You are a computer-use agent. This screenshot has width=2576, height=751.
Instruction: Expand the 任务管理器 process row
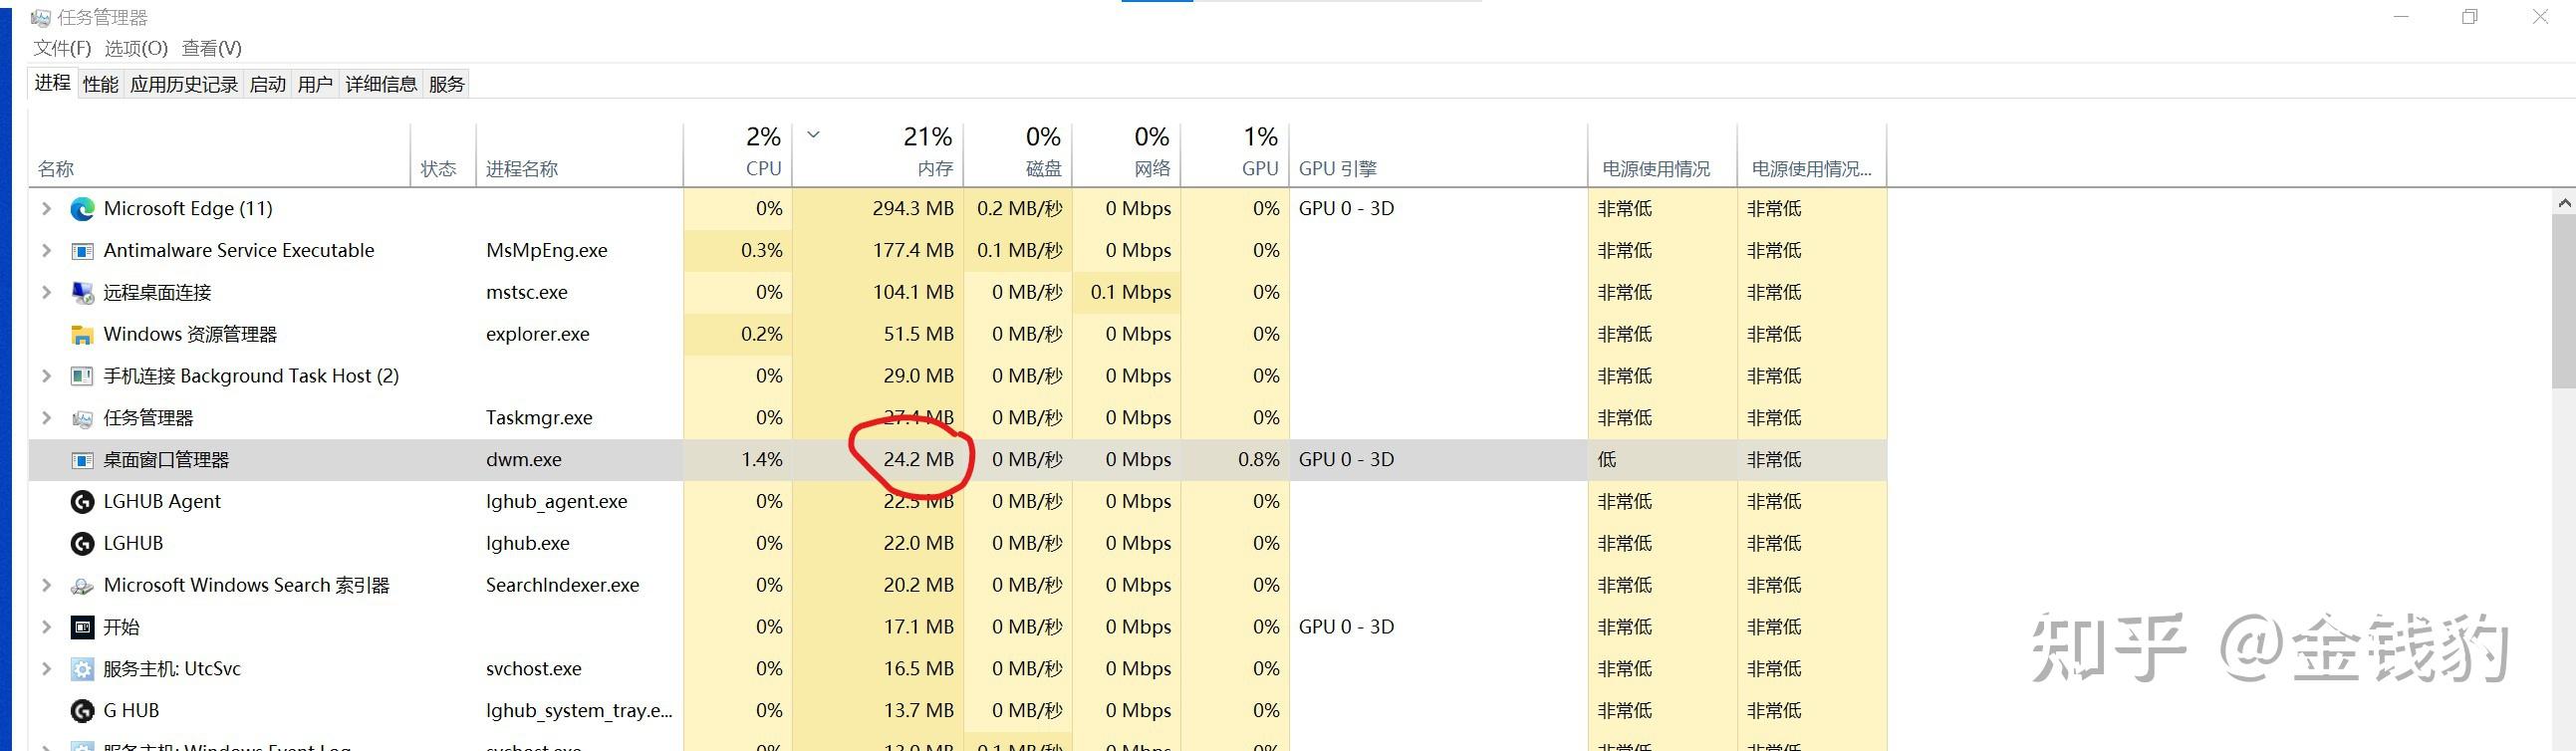(46, 418)
